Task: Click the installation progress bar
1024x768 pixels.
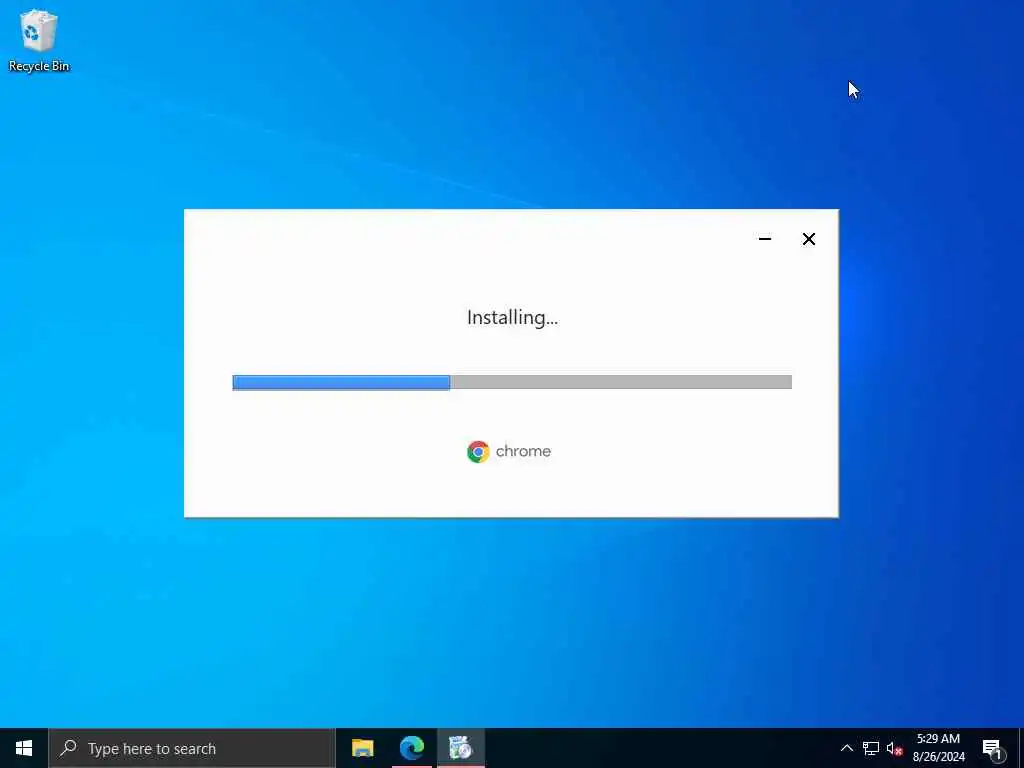Action: 512,382
